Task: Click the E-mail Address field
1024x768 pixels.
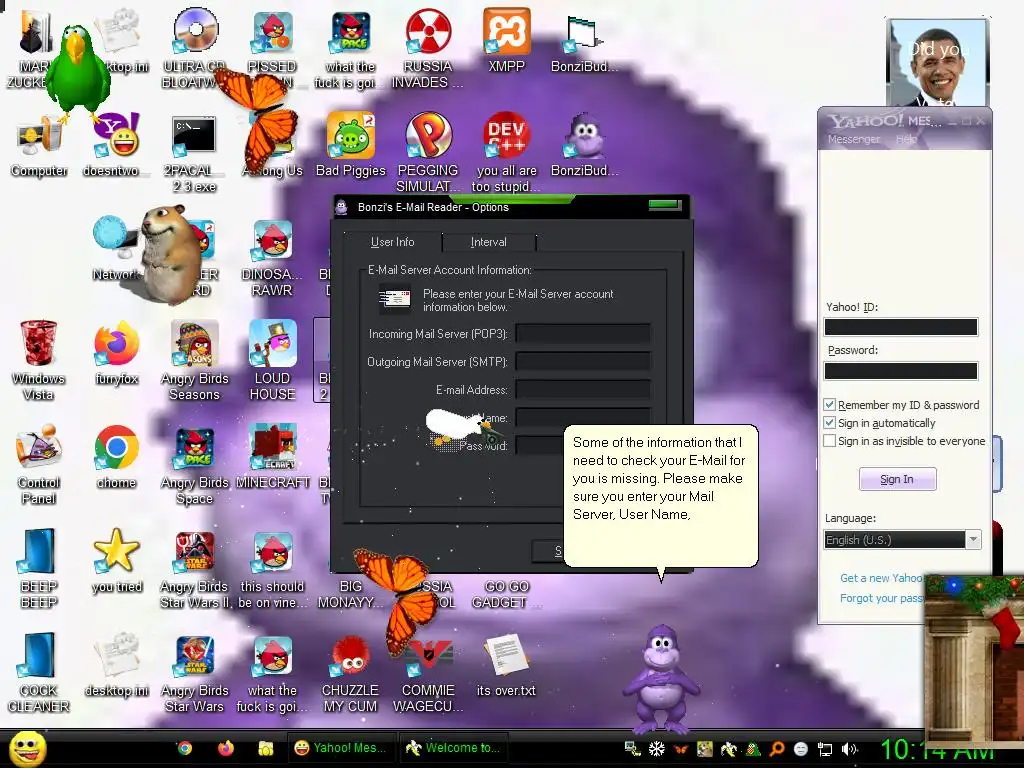Action: [583, 390]
